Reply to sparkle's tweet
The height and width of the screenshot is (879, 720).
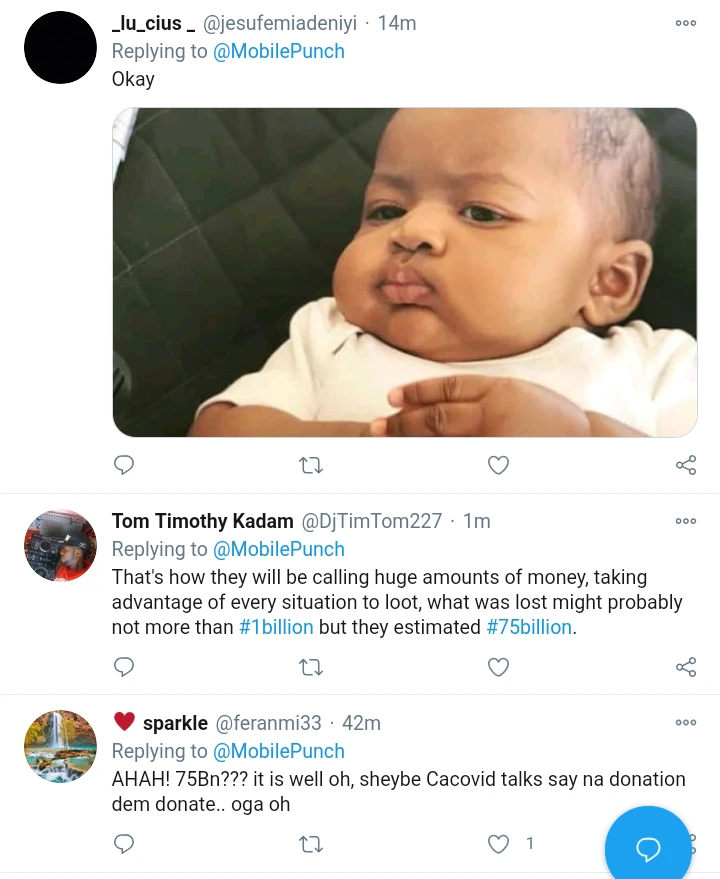[x=124, y=845]
